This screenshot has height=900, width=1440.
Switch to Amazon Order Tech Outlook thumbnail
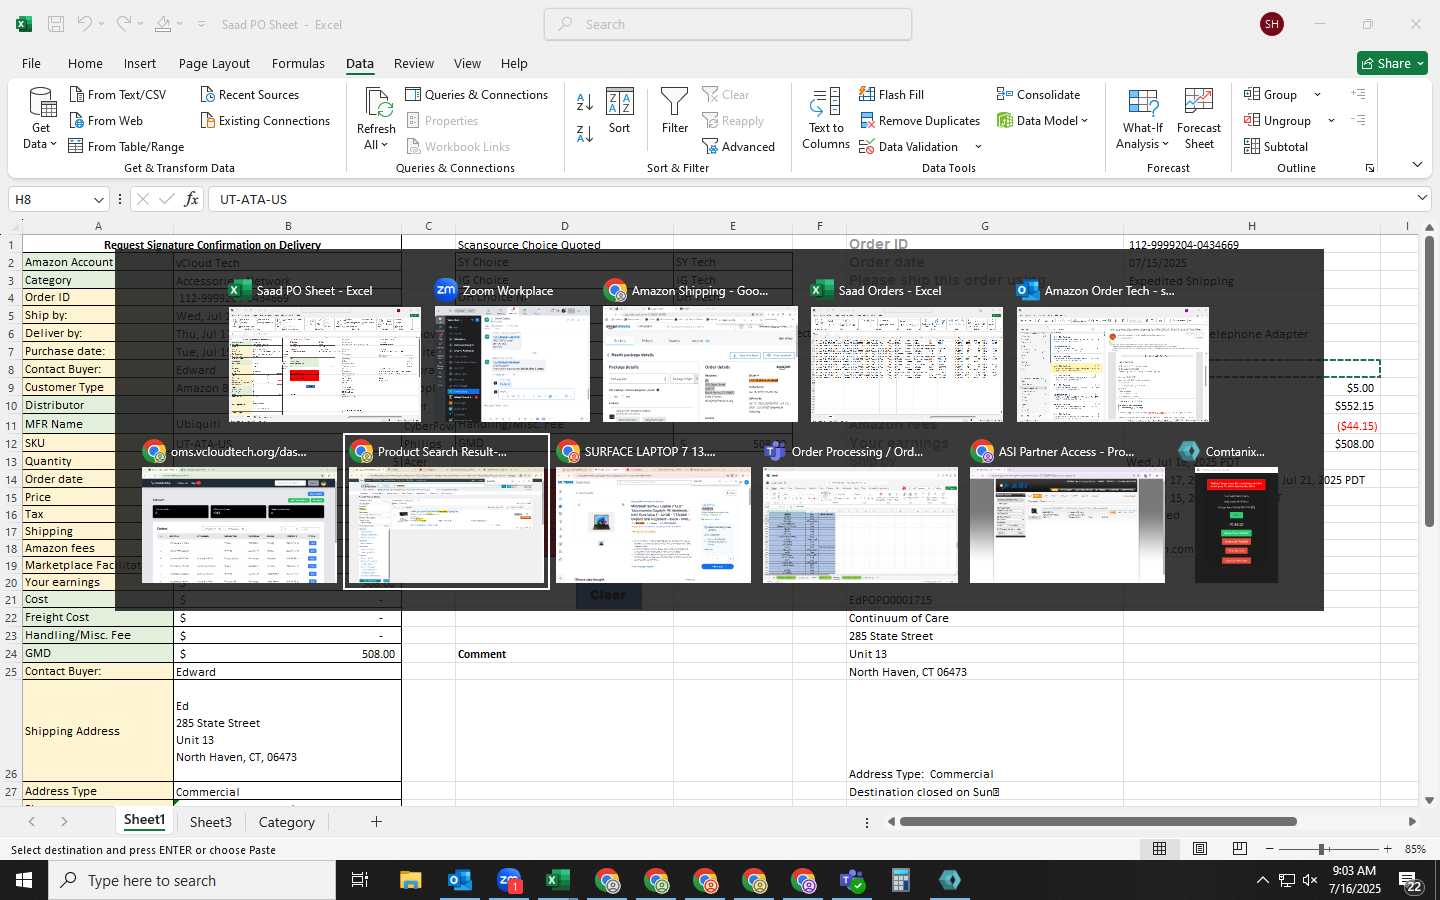click(1113, 364)
